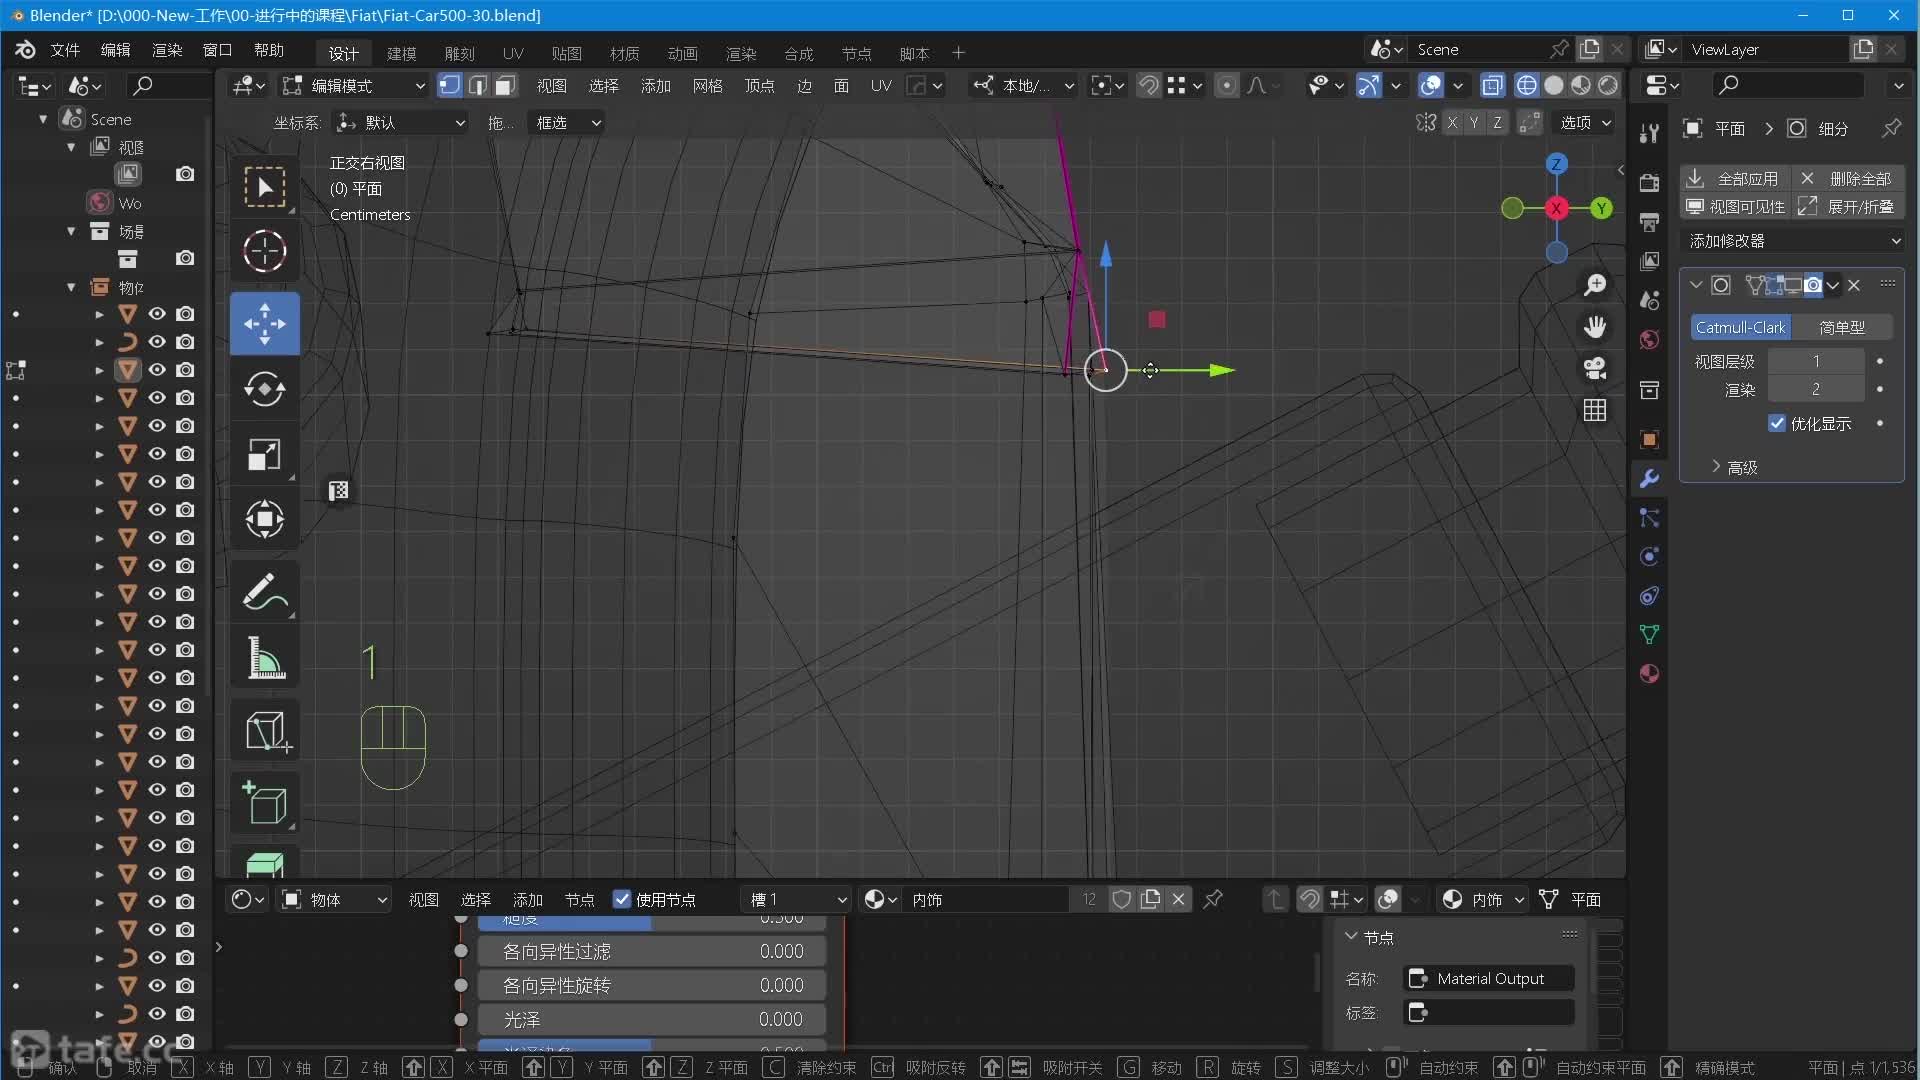Switch to solid viewport shading
Image resolution: width=1920 pixels, height=1080 pixels.
pyautogui.click(x=1553, y=86)
